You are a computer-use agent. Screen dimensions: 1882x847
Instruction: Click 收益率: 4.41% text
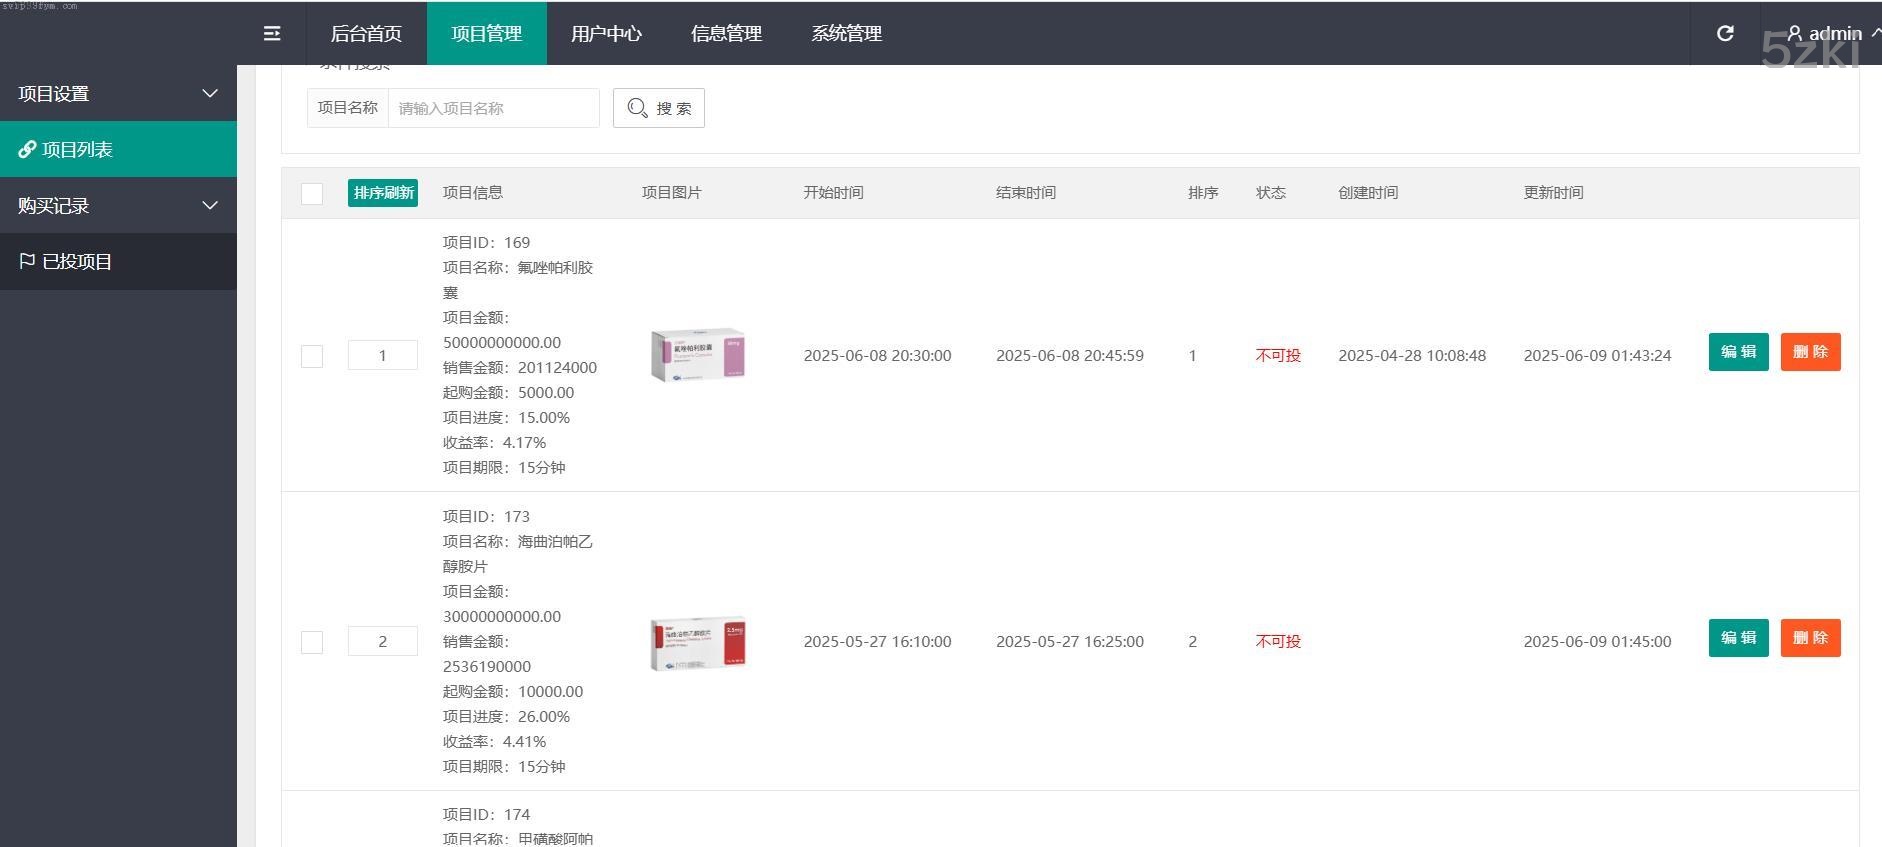pyautogui.click(x=494, y=741)
